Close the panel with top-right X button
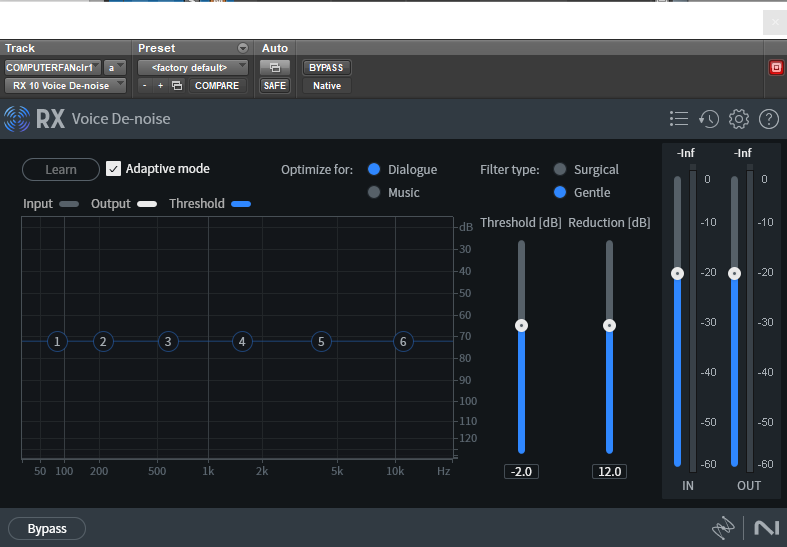 coord(775,23)
